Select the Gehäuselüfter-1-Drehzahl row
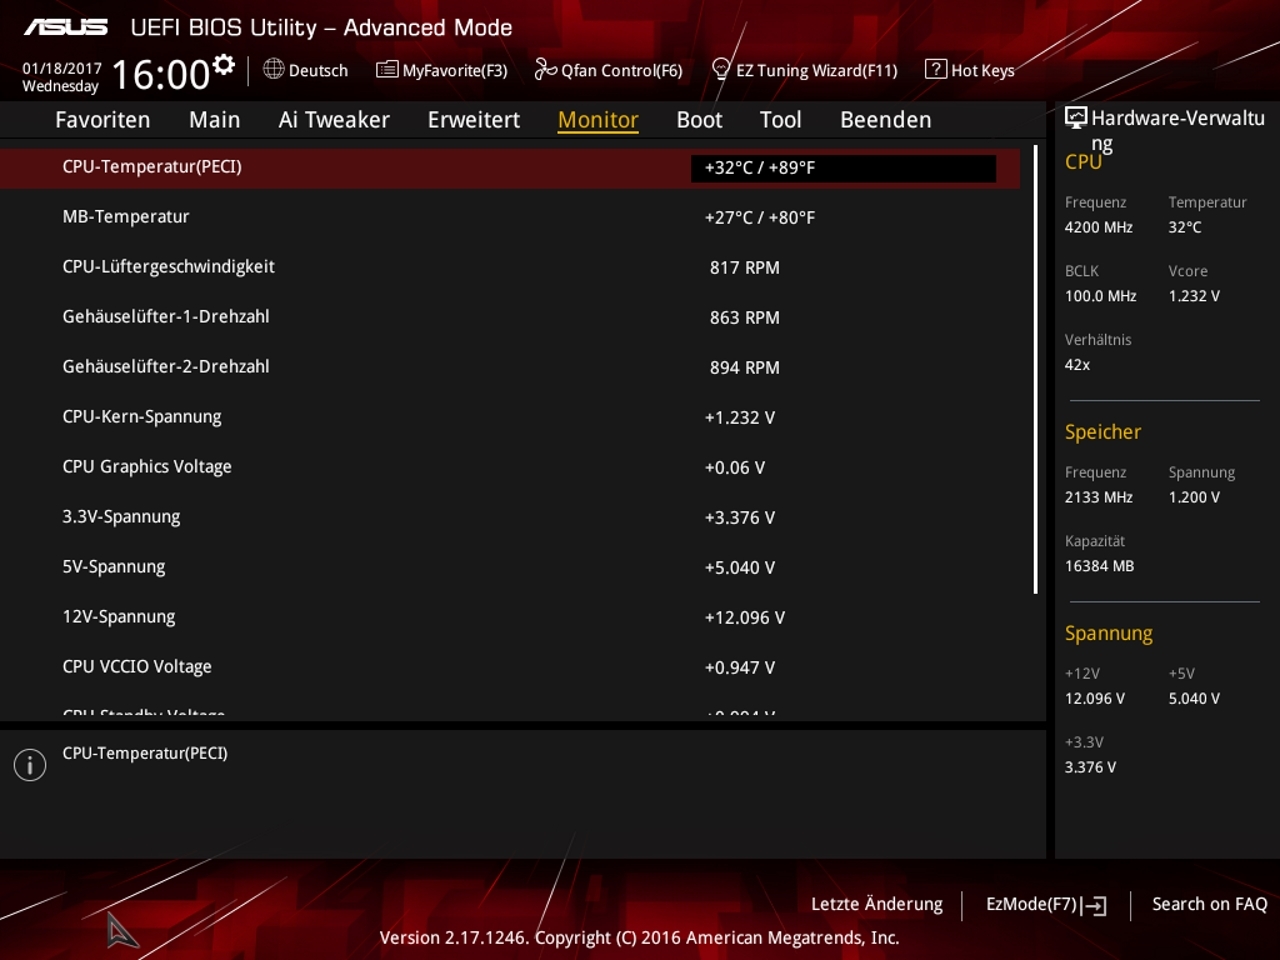 pyautogui.click(x=510, y=317)
